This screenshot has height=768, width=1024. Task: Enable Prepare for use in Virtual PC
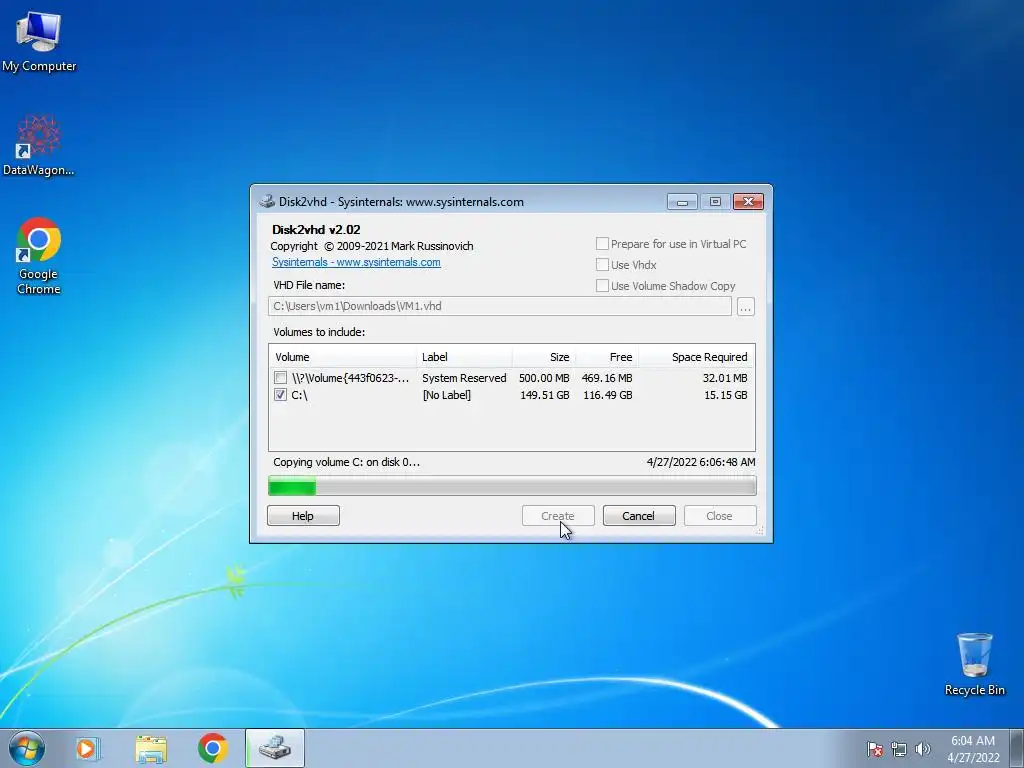point(602,244)
